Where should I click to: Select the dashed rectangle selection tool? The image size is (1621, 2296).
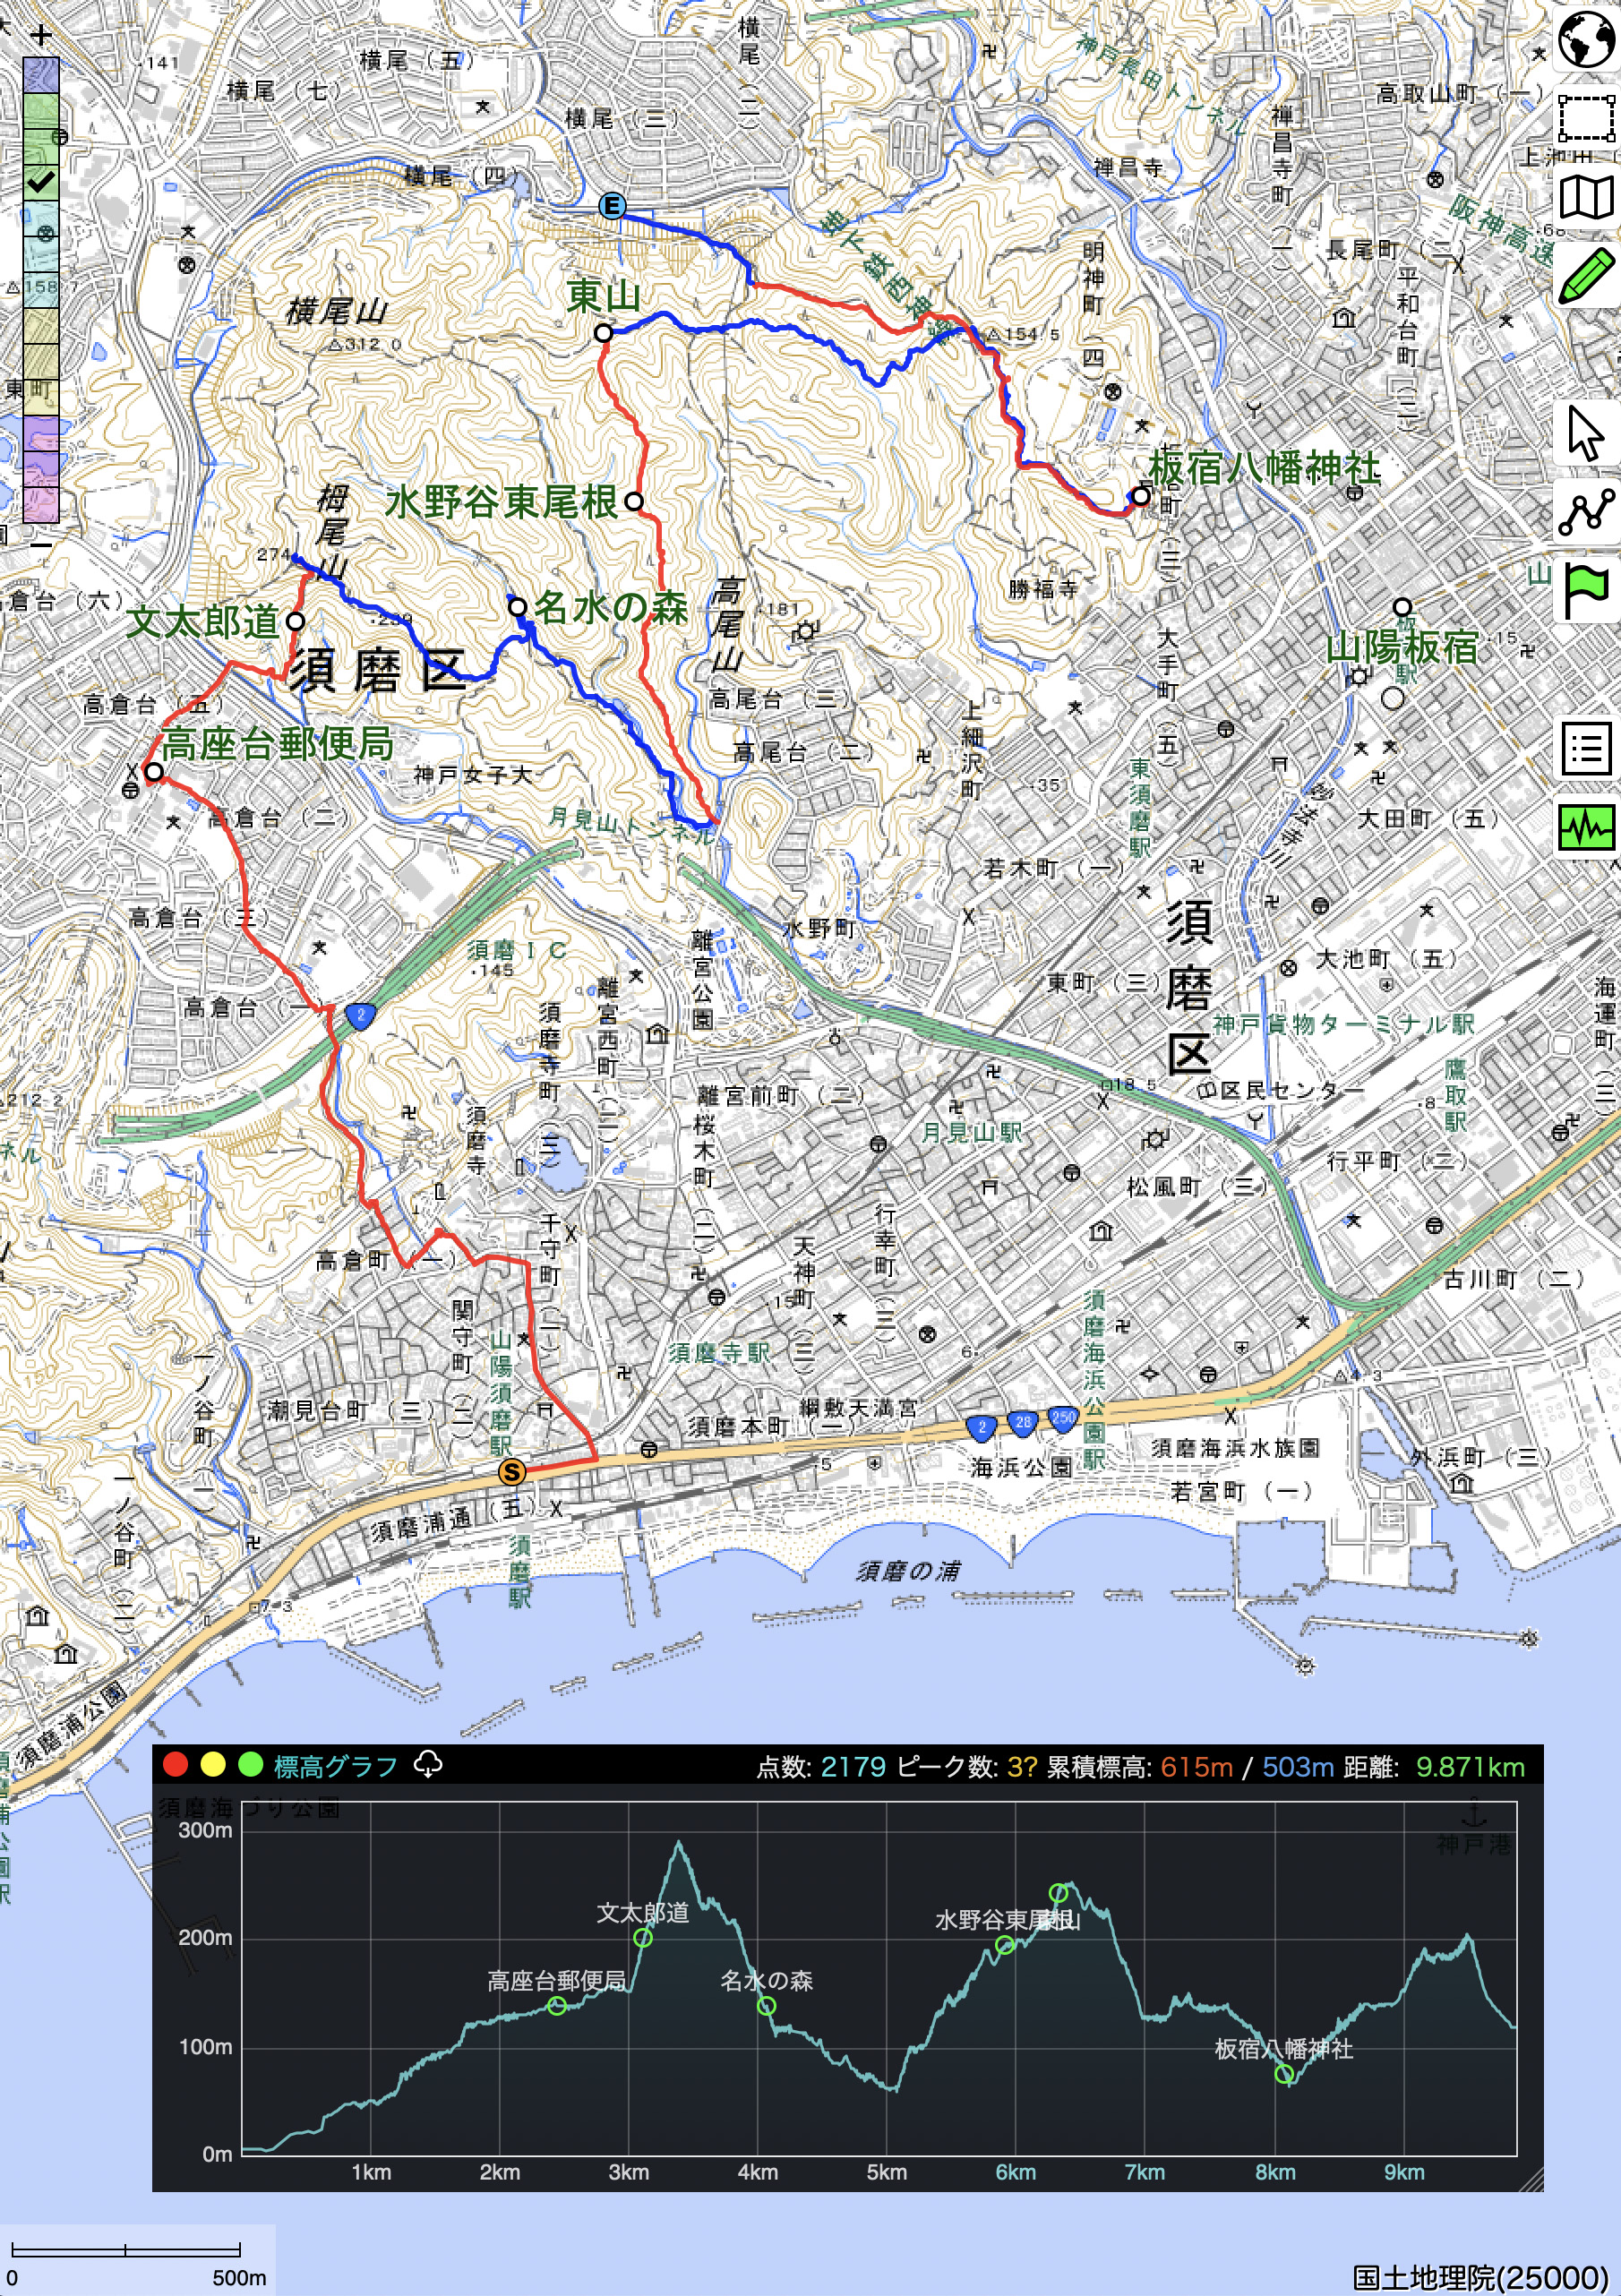[x=1586, y=119]
